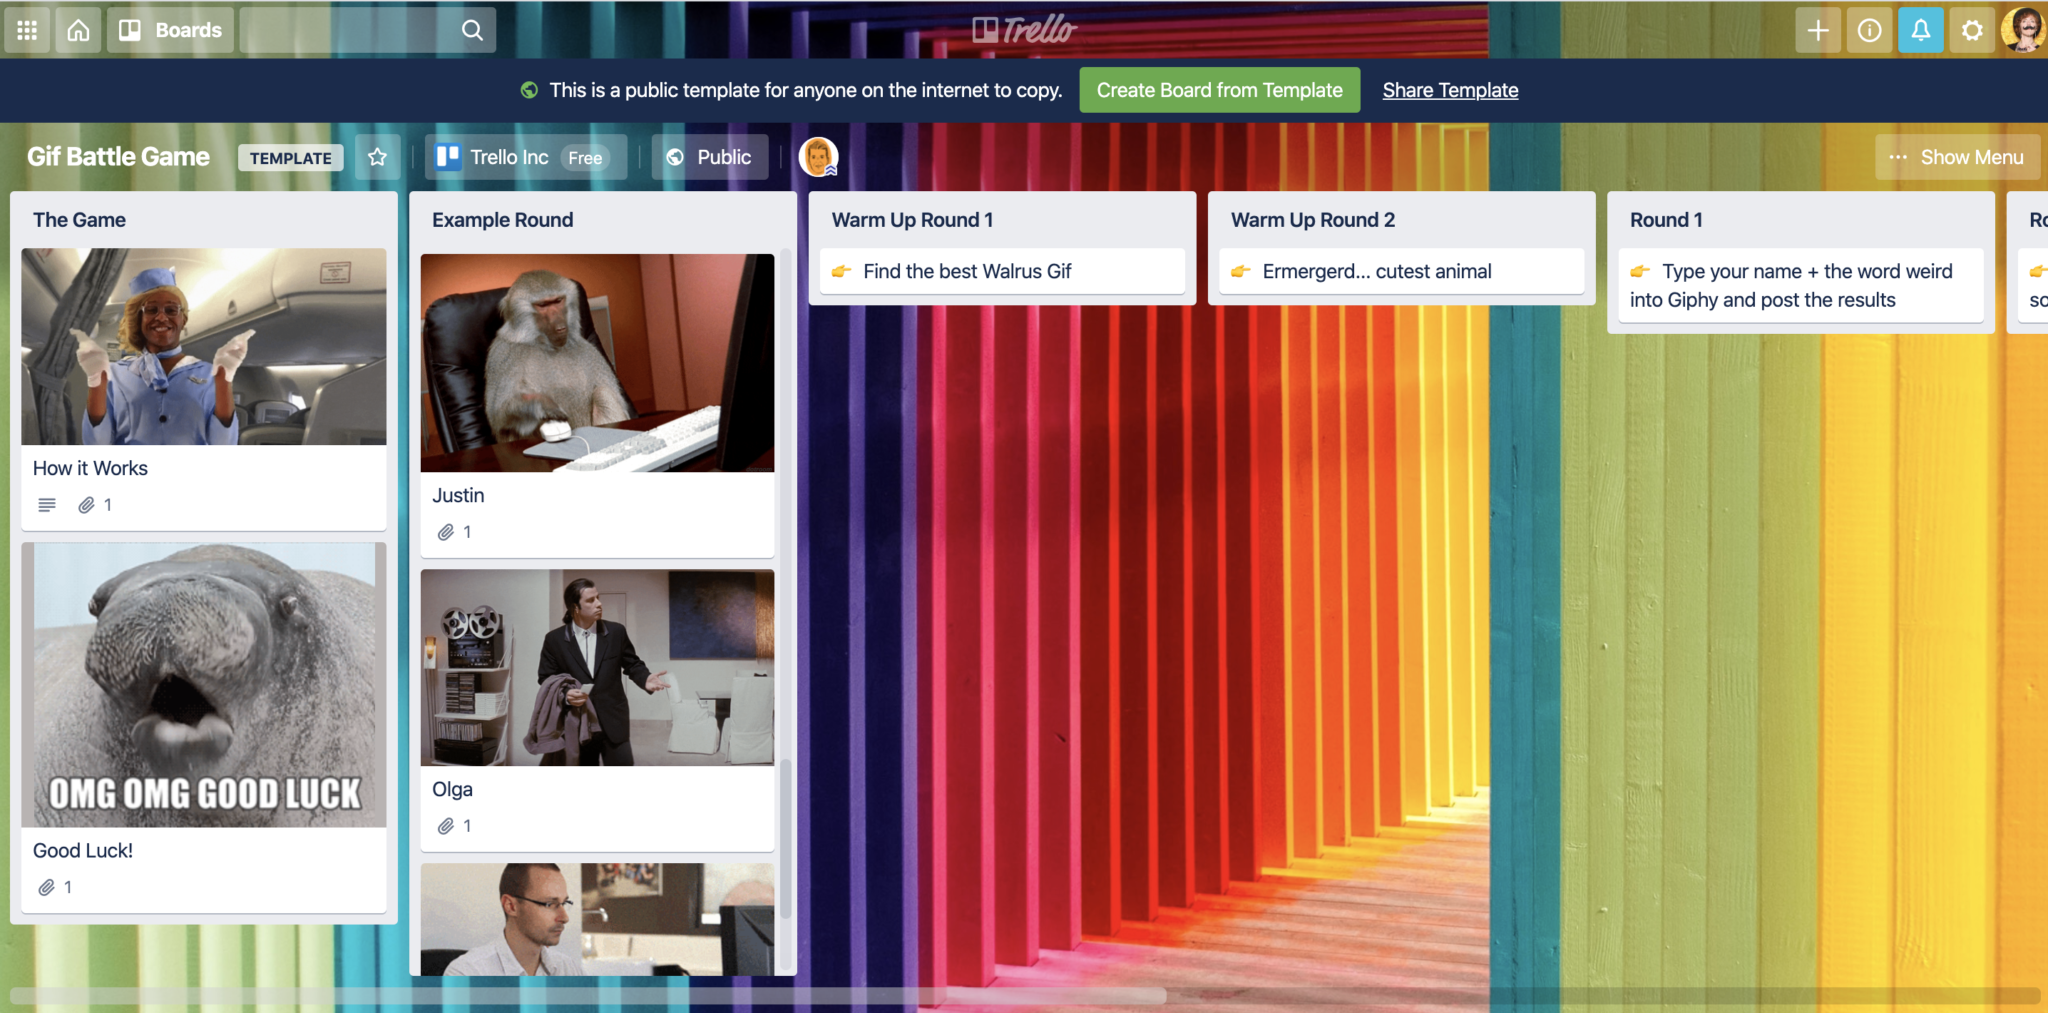This screenshot has width=2048, height=1013.
Task: Click the TEMPLATE badge
Action: 290,157
